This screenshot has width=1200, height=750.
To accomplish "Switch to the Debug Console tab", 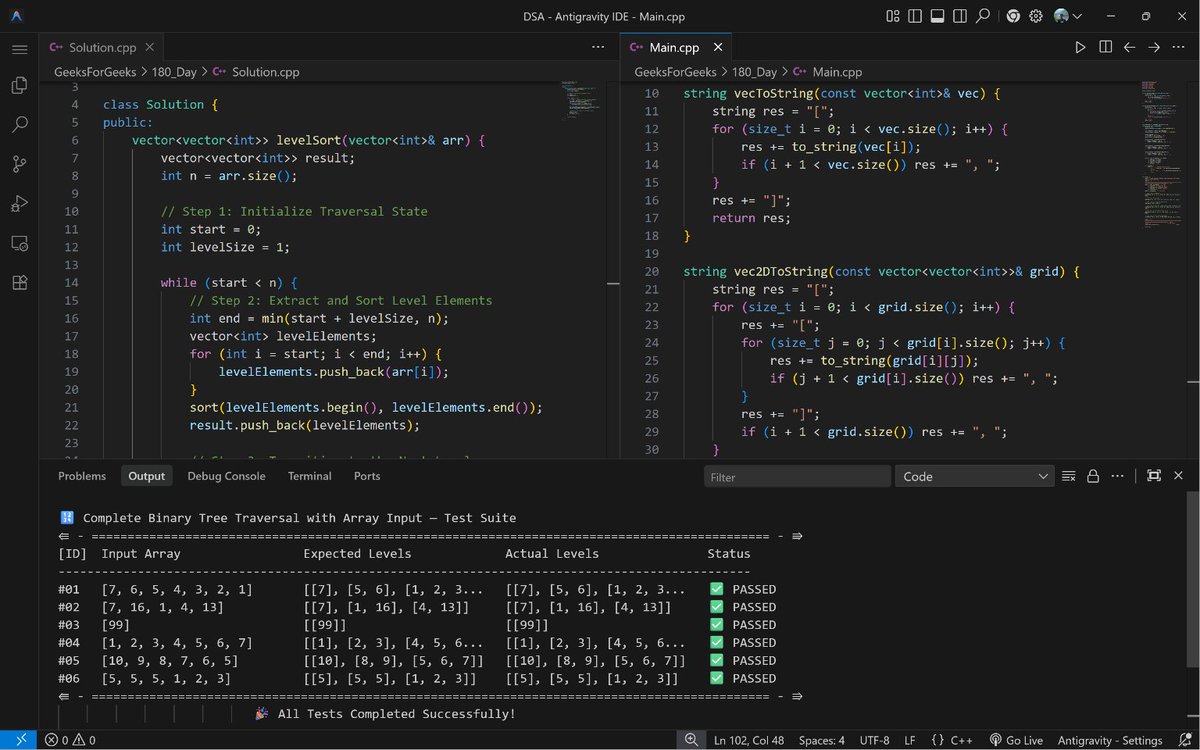I will coord(226,476).
